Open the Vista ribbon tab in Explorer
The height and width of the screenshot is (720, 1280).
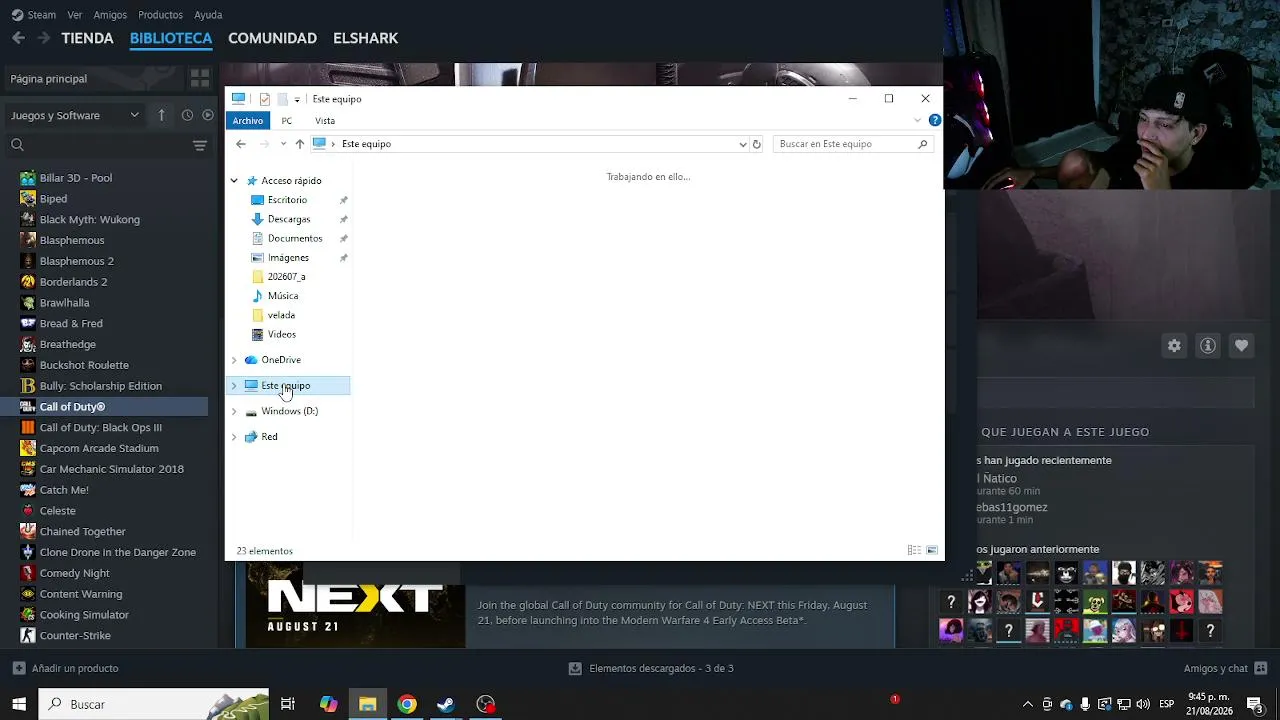click(325, 121)
